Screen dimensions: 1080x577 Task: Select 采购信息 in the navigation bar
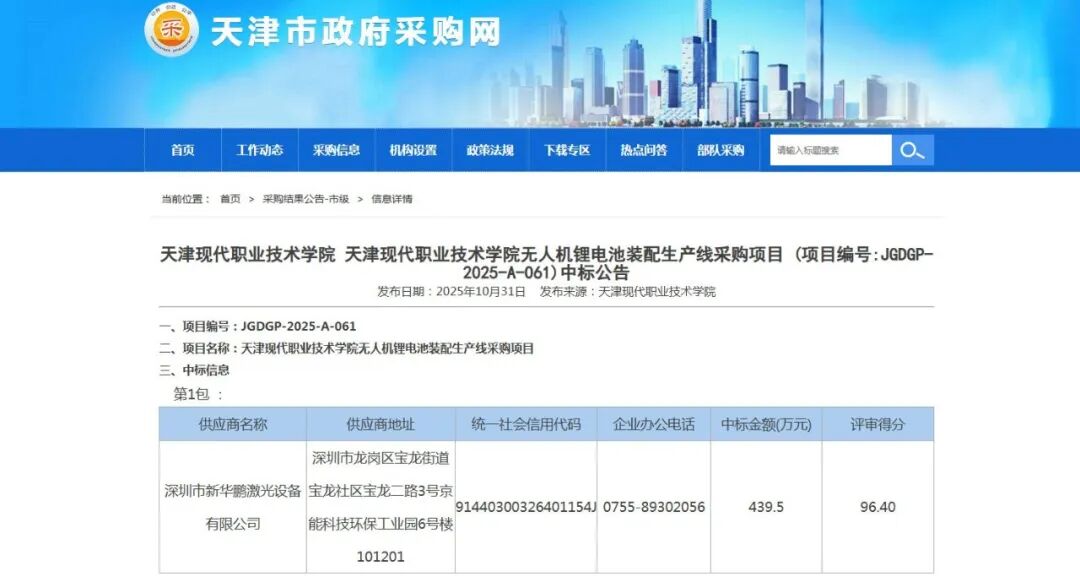(x=336, y=150)
